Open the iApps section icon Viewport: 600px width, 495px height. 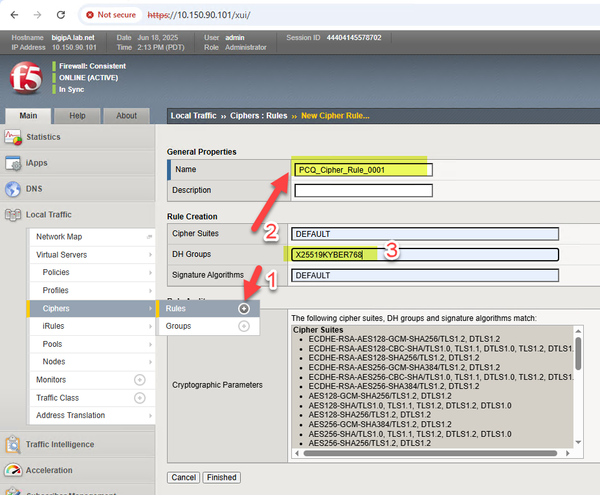[14, 163]
